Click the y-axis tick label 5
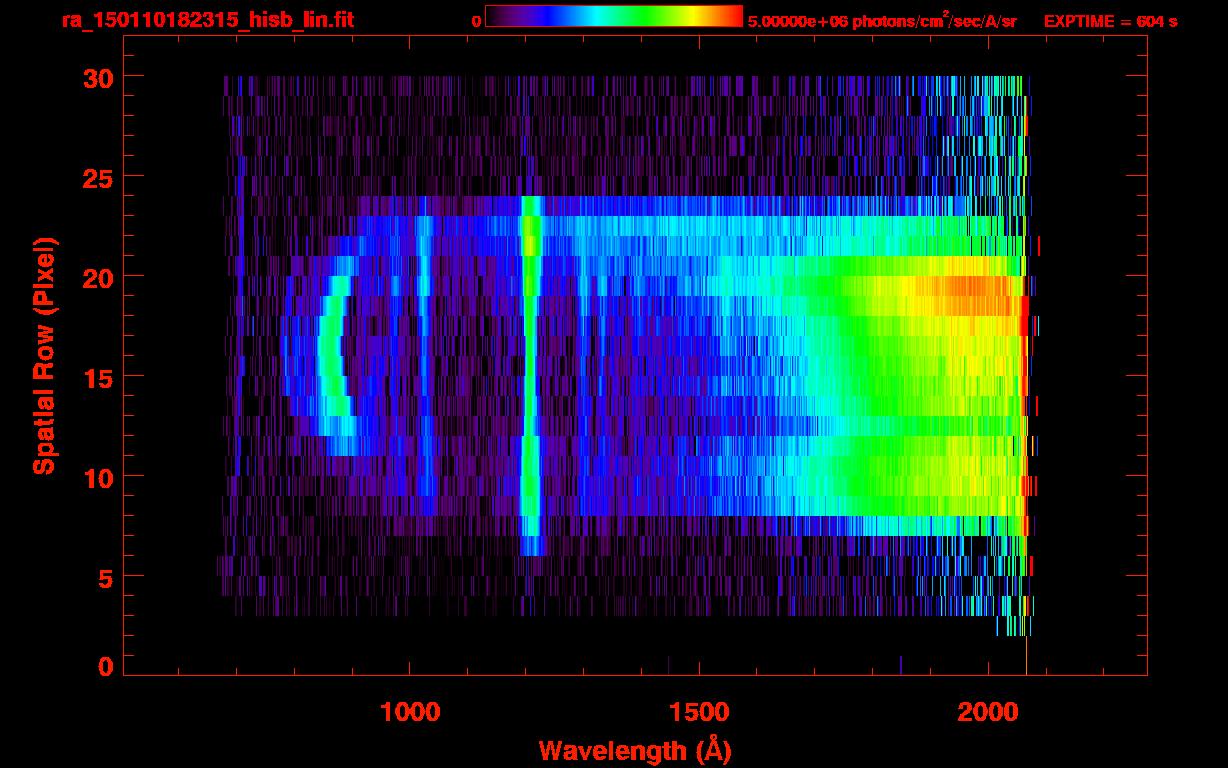Screen dimensions: 1228x768 (104, 577)
